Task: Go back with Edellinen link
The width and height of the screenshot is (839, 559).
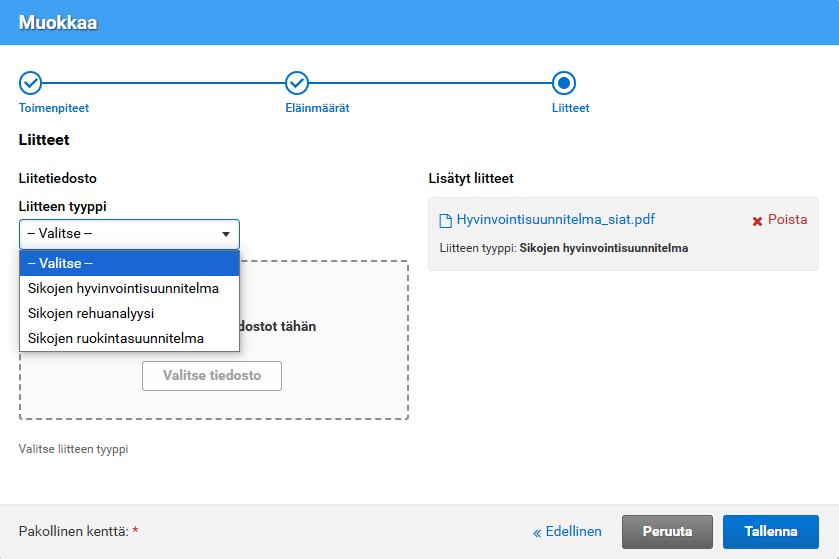Action: pyautogui.click(x=573, y=532)
